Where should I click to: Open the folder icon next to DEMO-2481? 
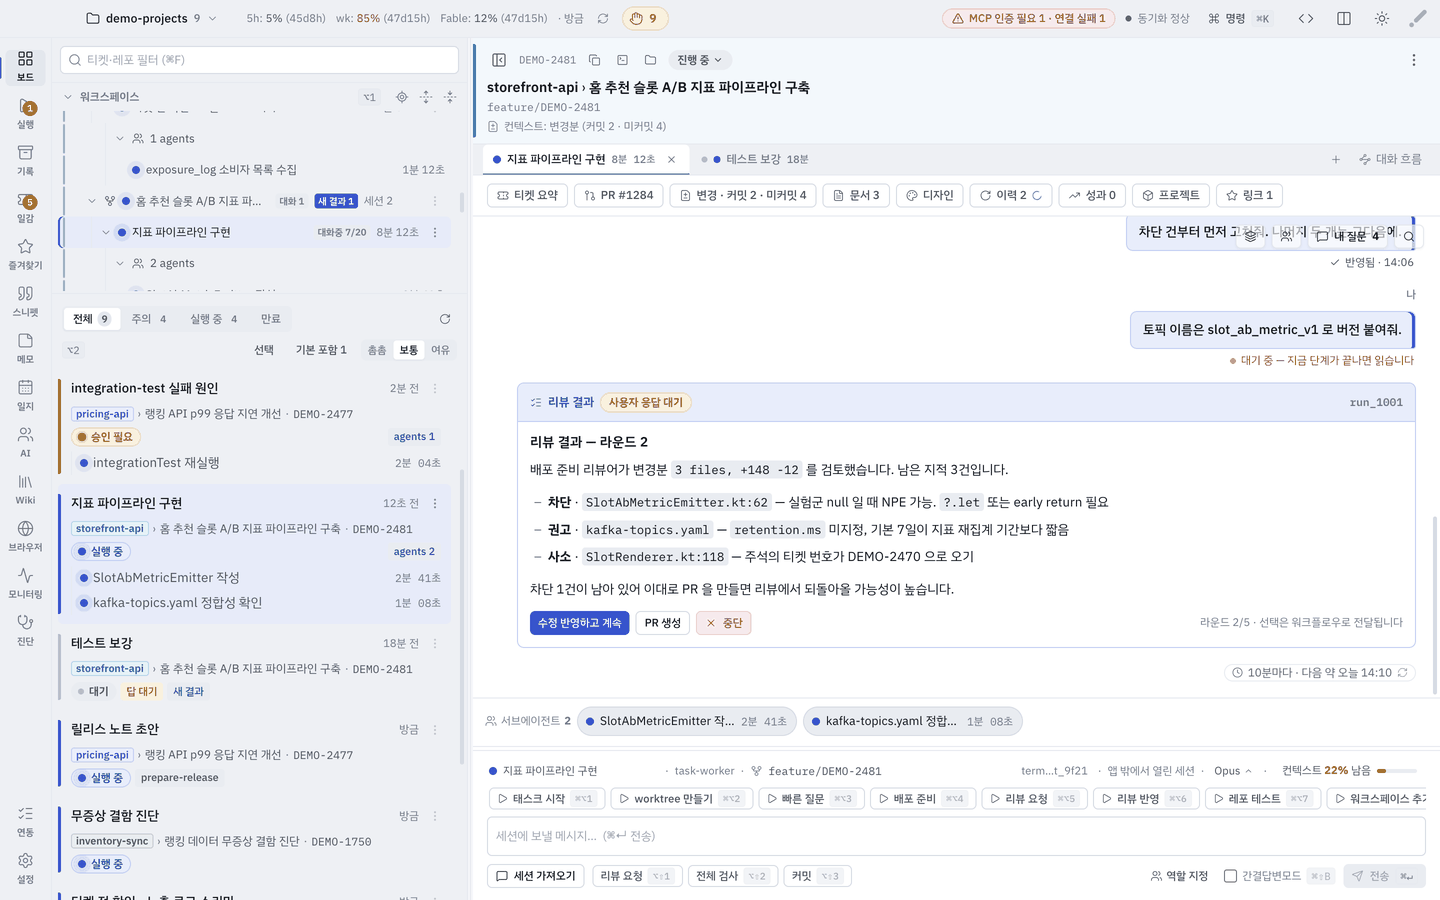point(650,60)
